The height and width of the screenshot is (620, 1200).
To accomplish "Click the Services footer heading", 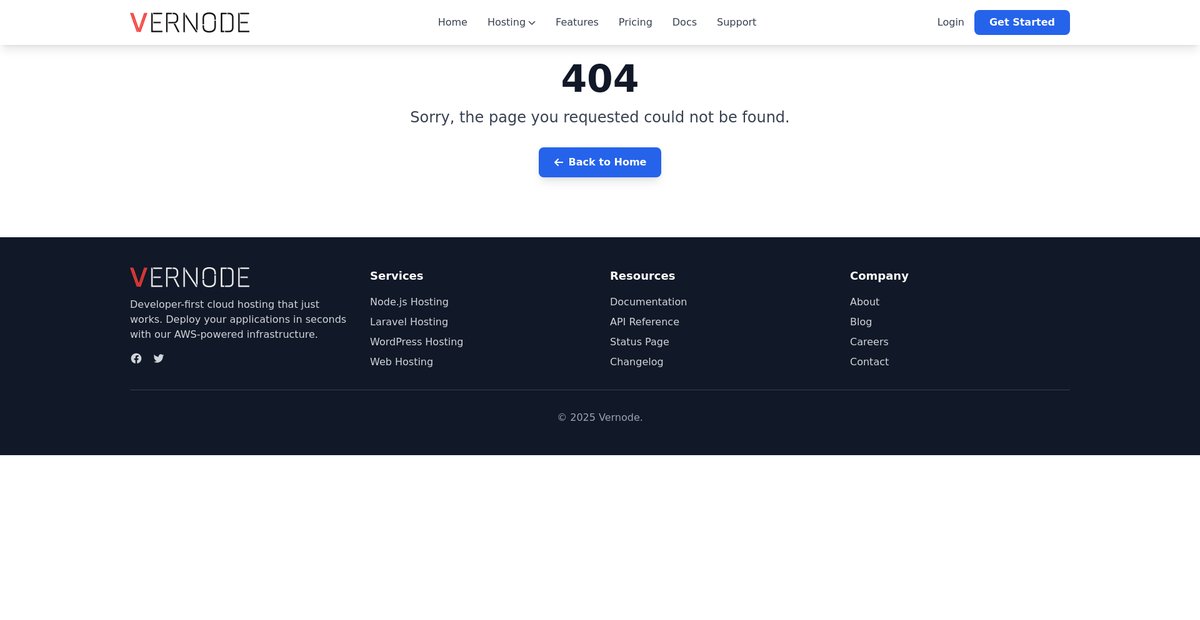I will [x=396, y=276].
